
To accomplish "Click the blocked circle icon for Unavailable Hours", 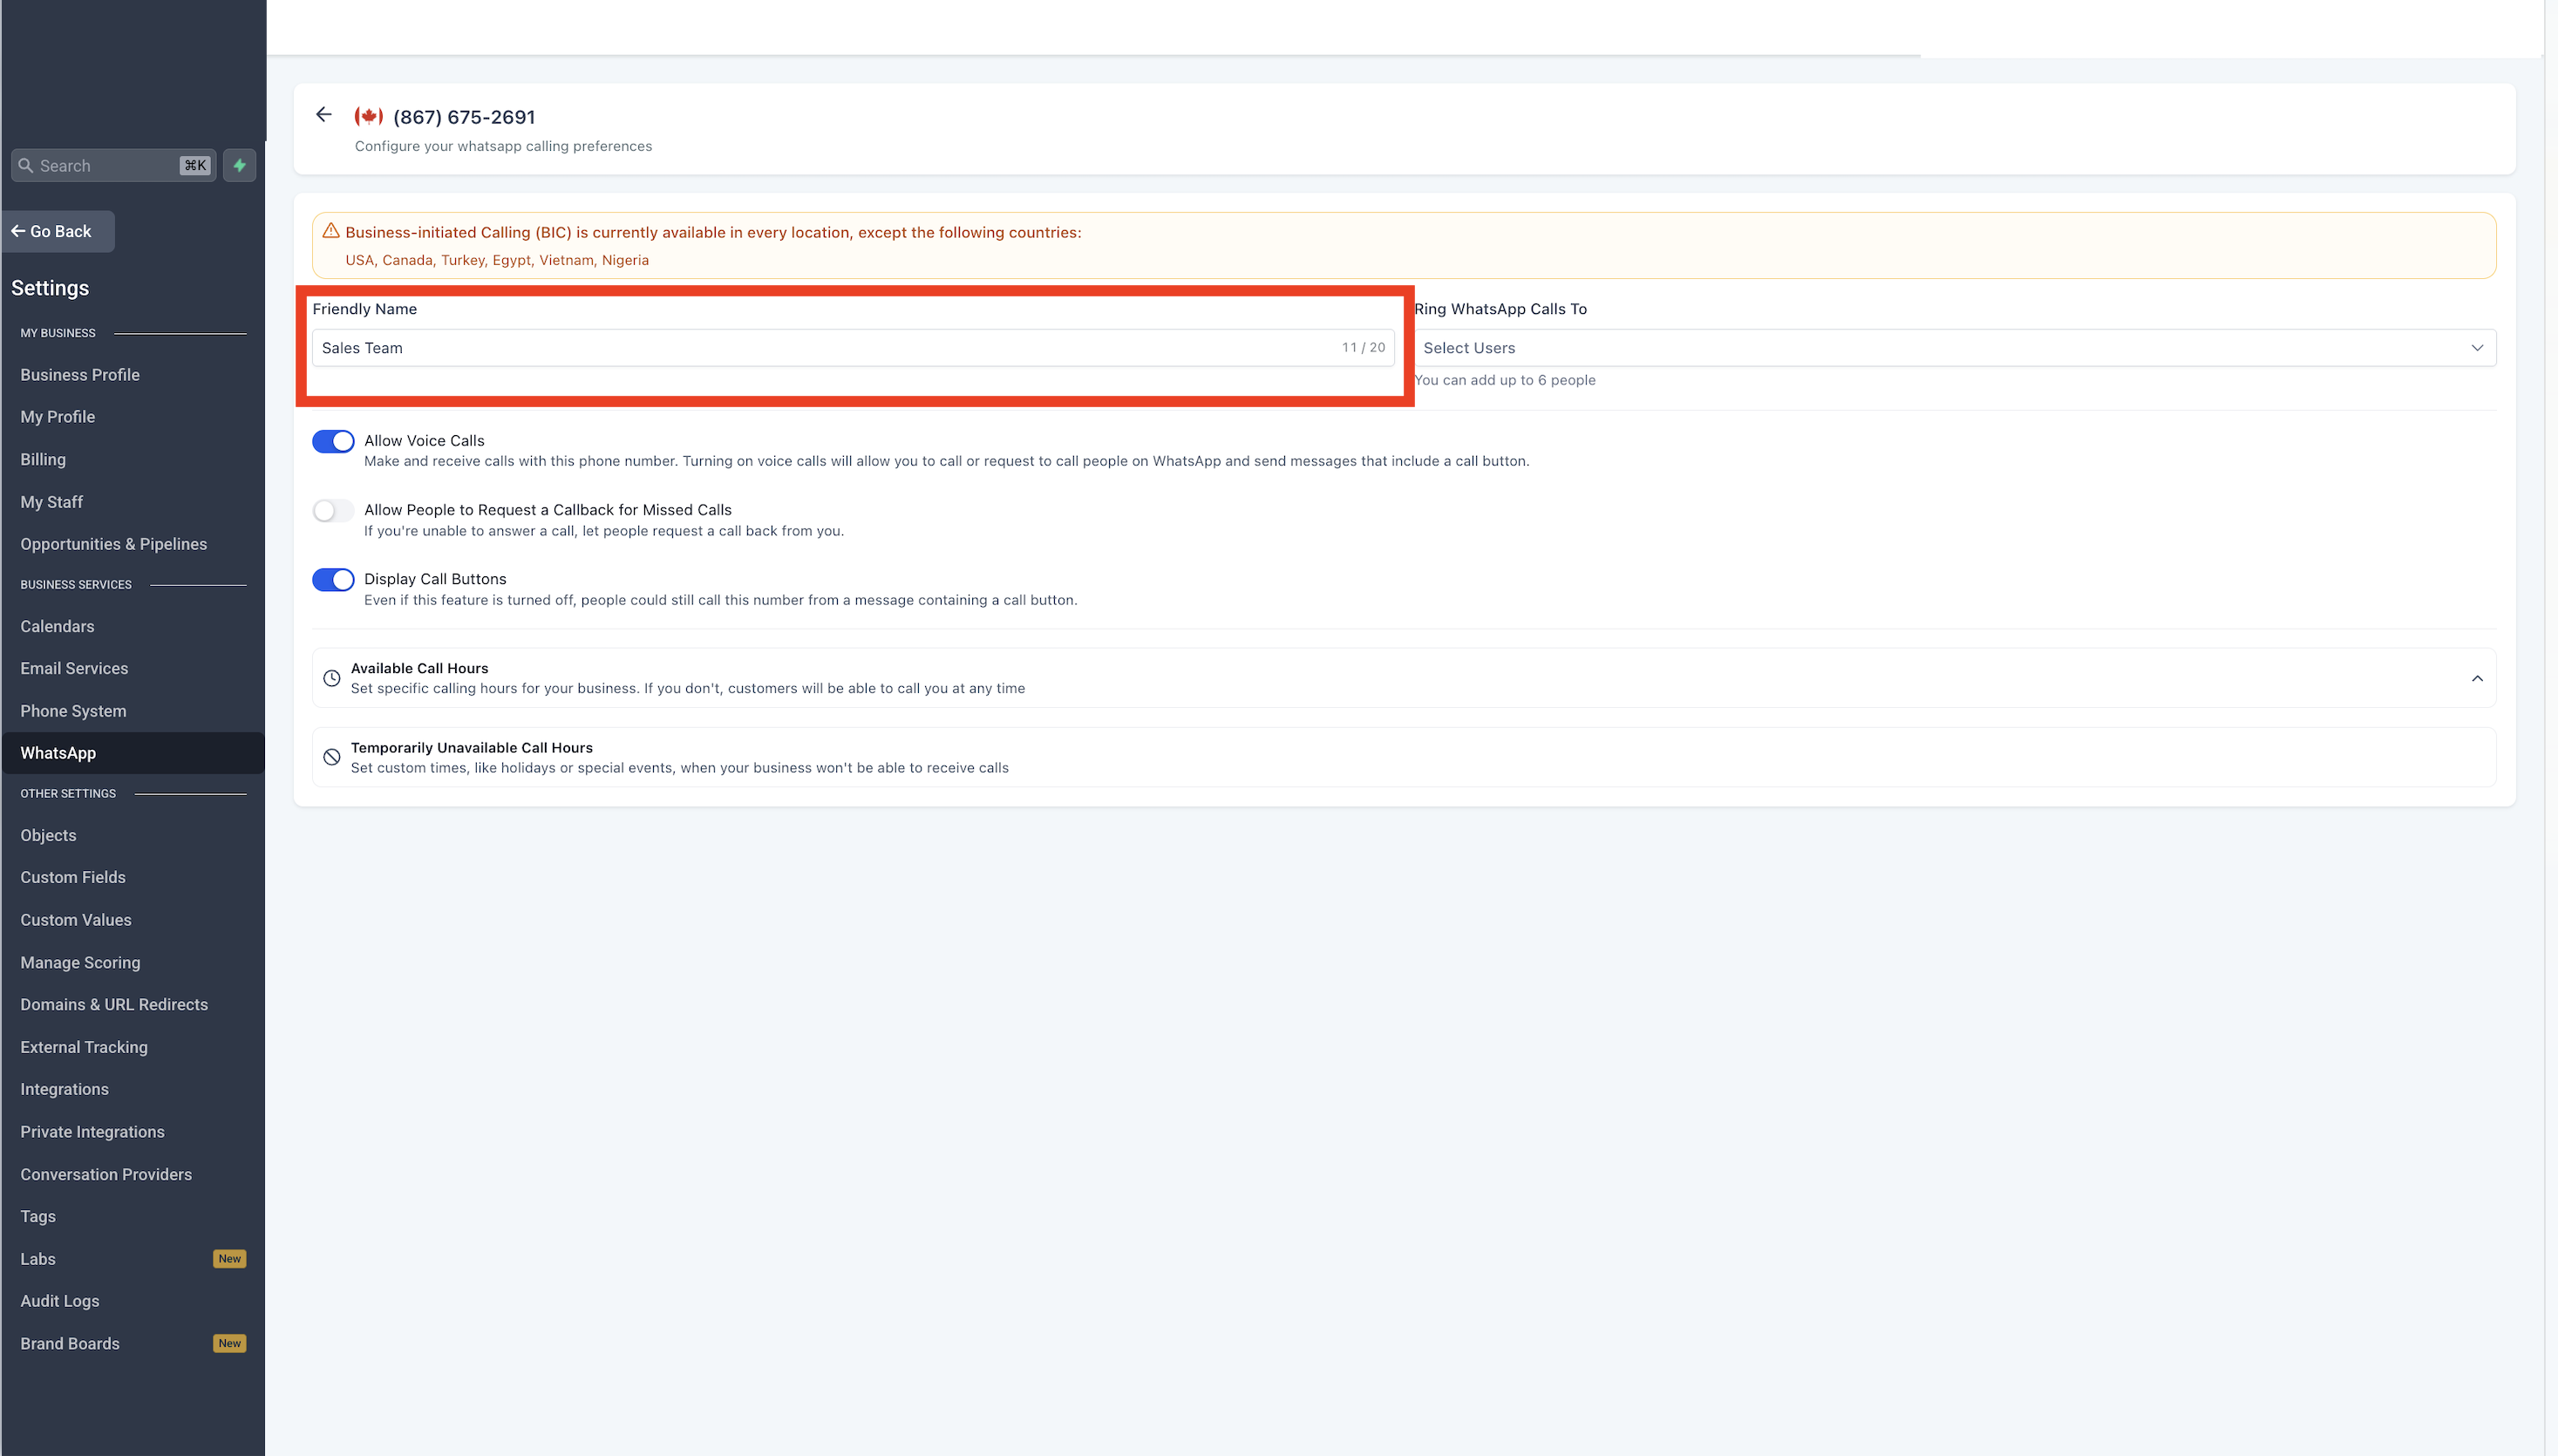I will pos(332,758).
